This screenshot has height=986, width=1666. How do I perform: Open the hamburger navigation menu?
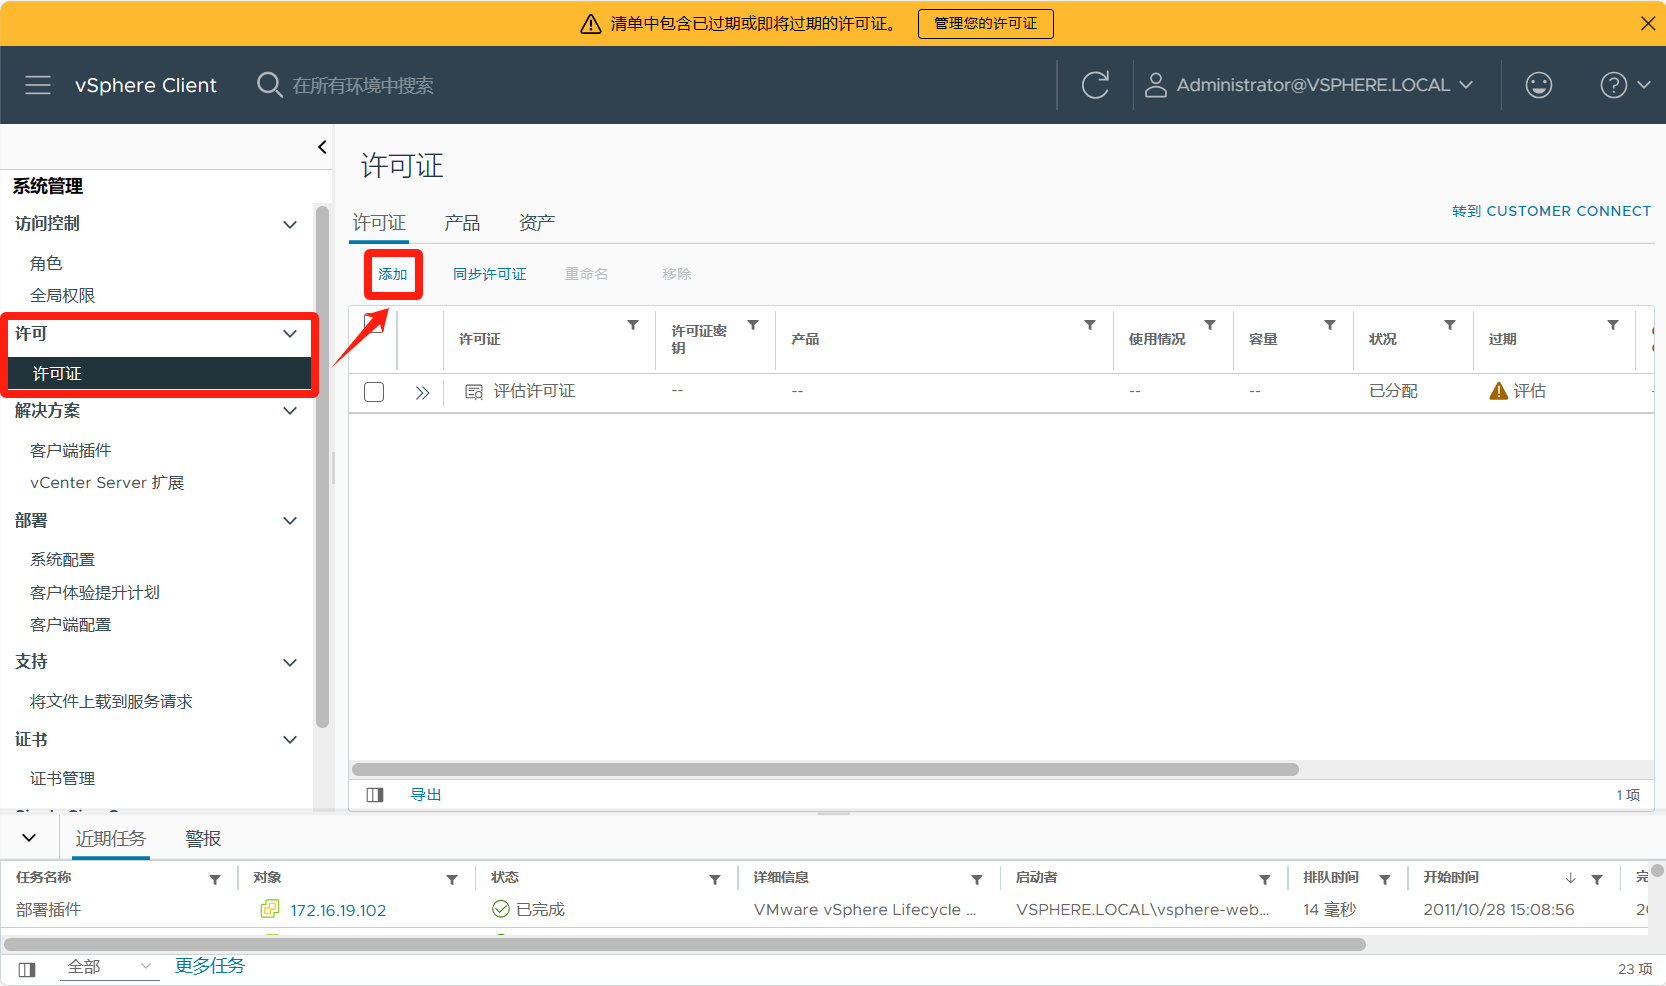[x=38, y=85]
